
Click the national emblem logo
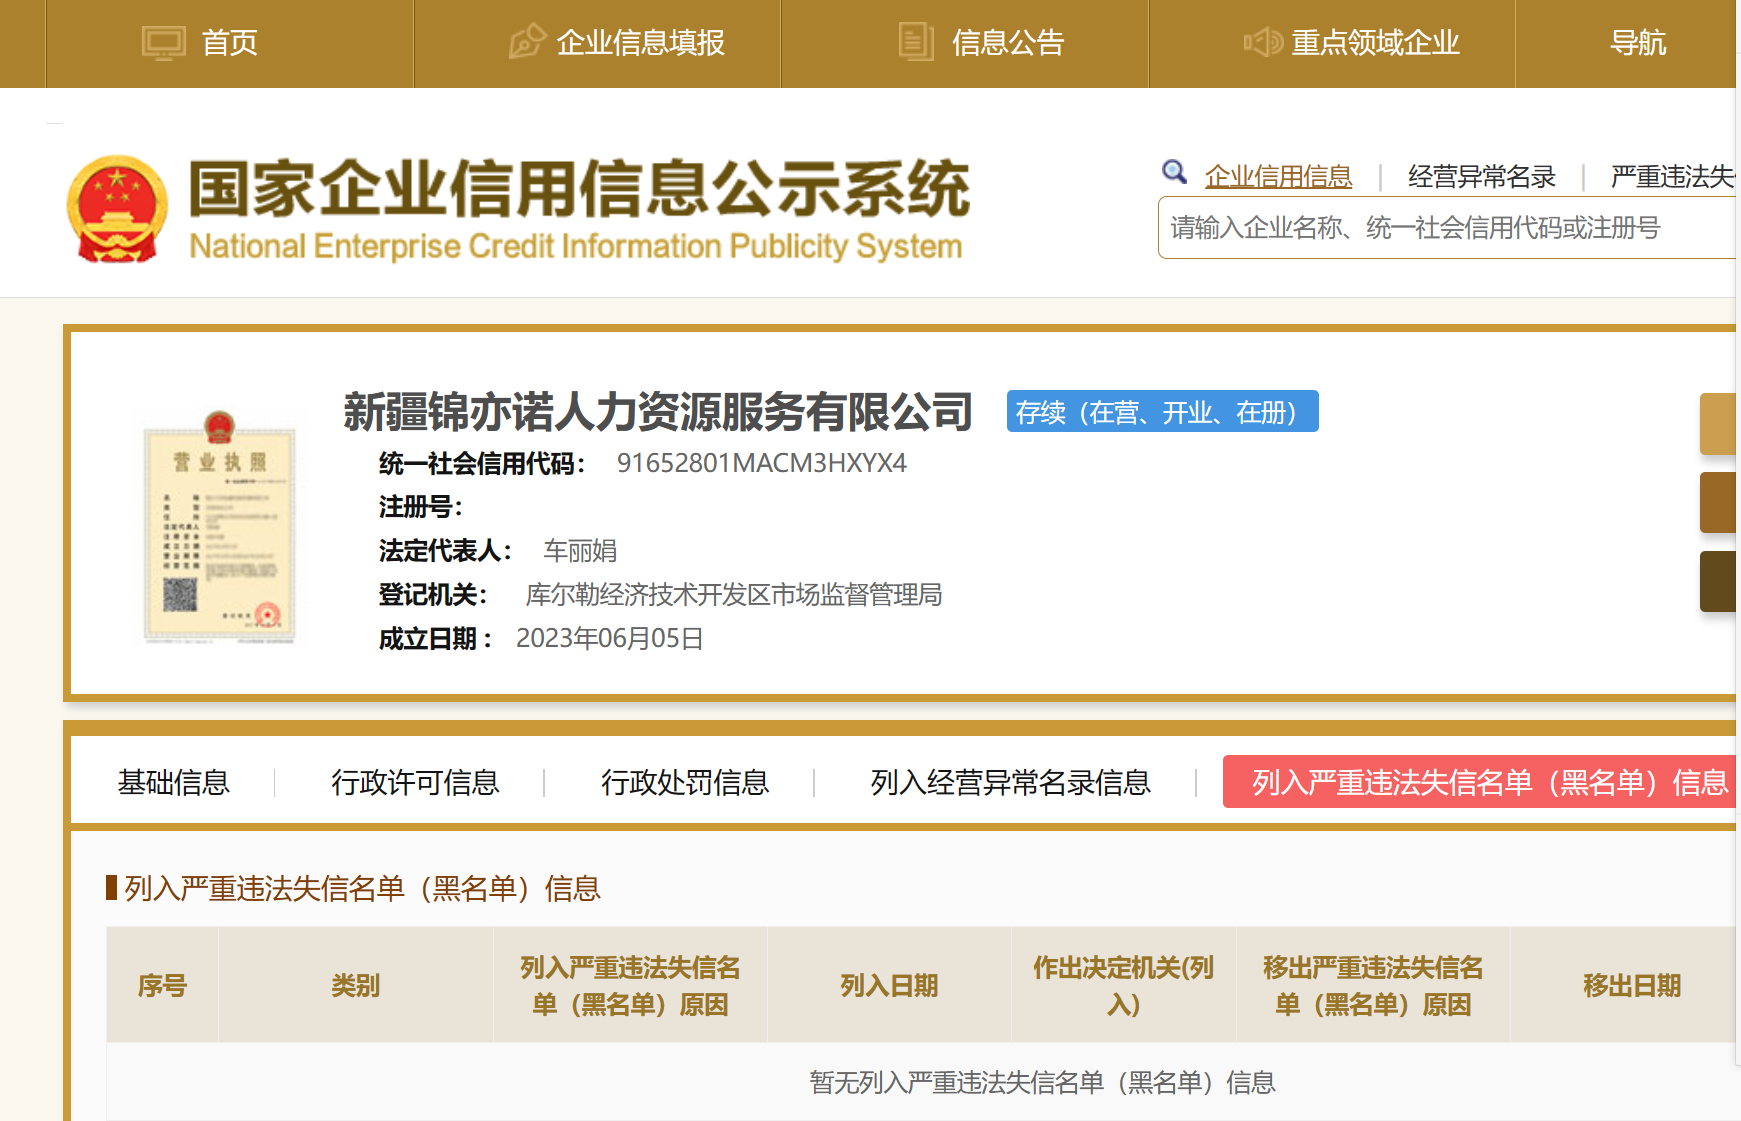click(x=117, y=209)
